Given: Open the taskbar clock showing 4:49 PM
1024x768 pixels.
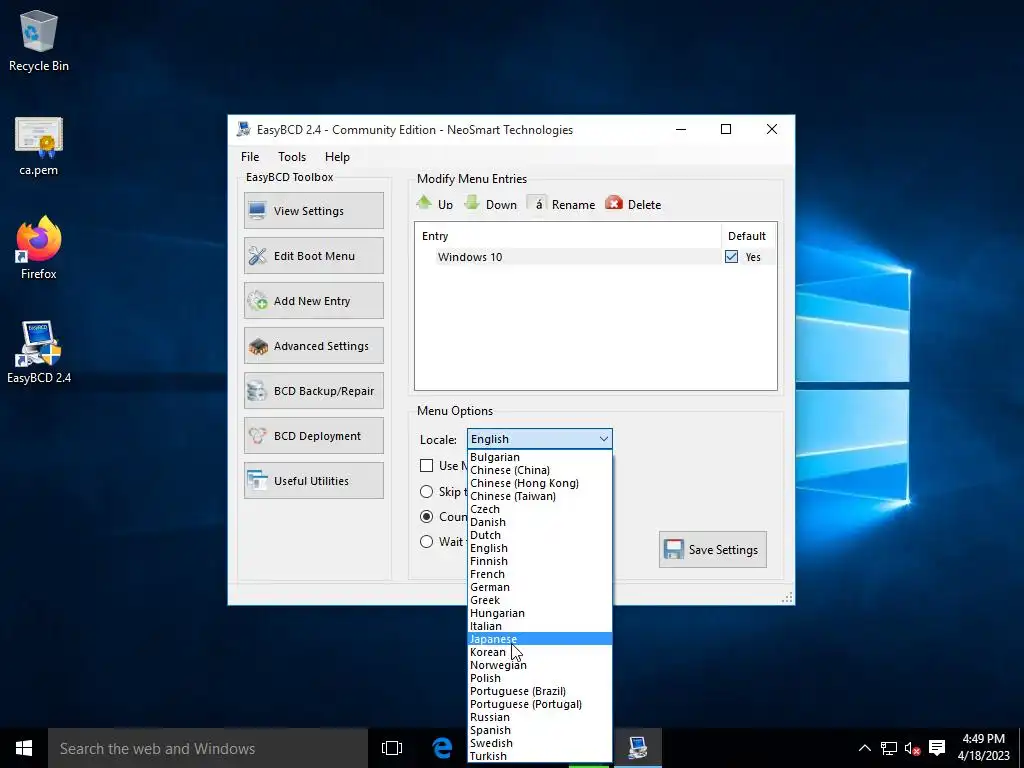Looking at the screenshot, I should coord(984,748).
